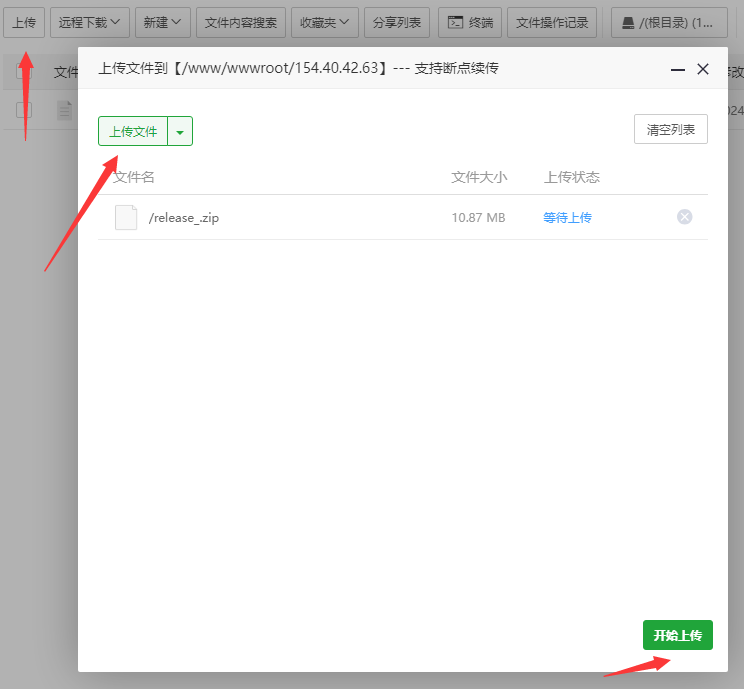Clear the upload list with 清空列表
This screenshot has width=744, height=689.
pos(670,129)
